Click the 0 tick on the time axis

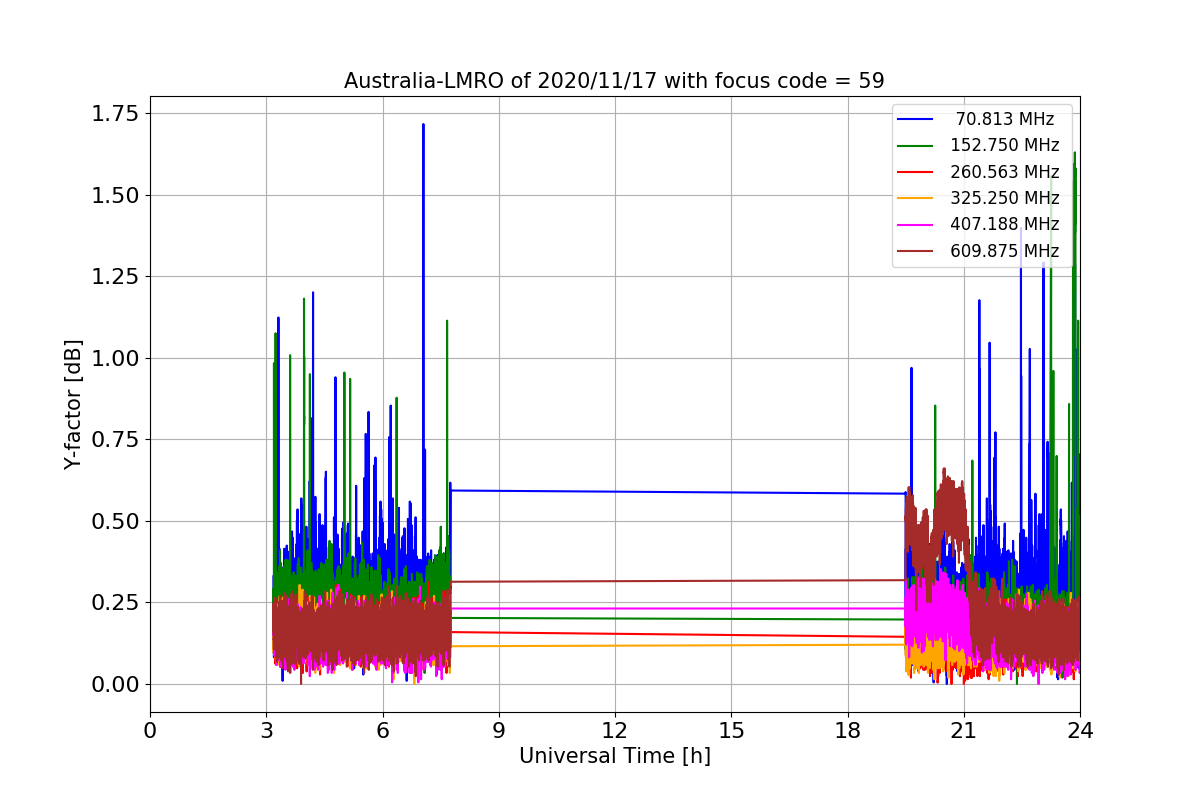click(150, 731)
